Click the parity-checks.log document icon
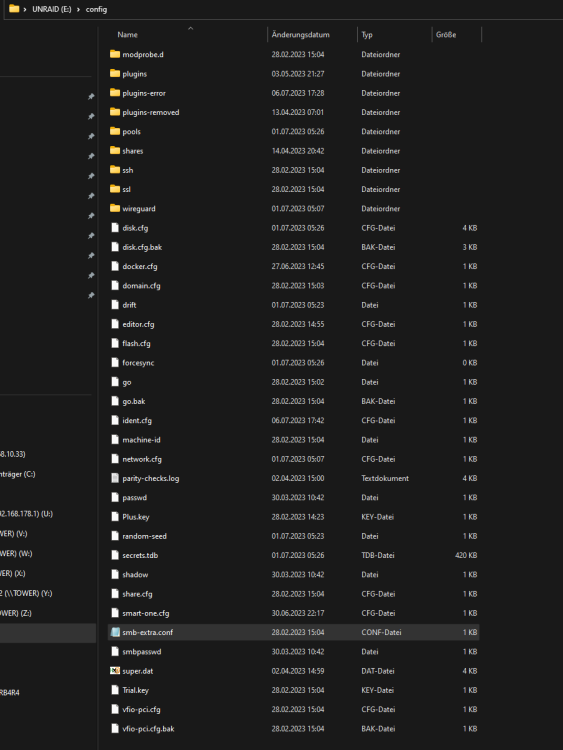 click(x=115, y=478)
